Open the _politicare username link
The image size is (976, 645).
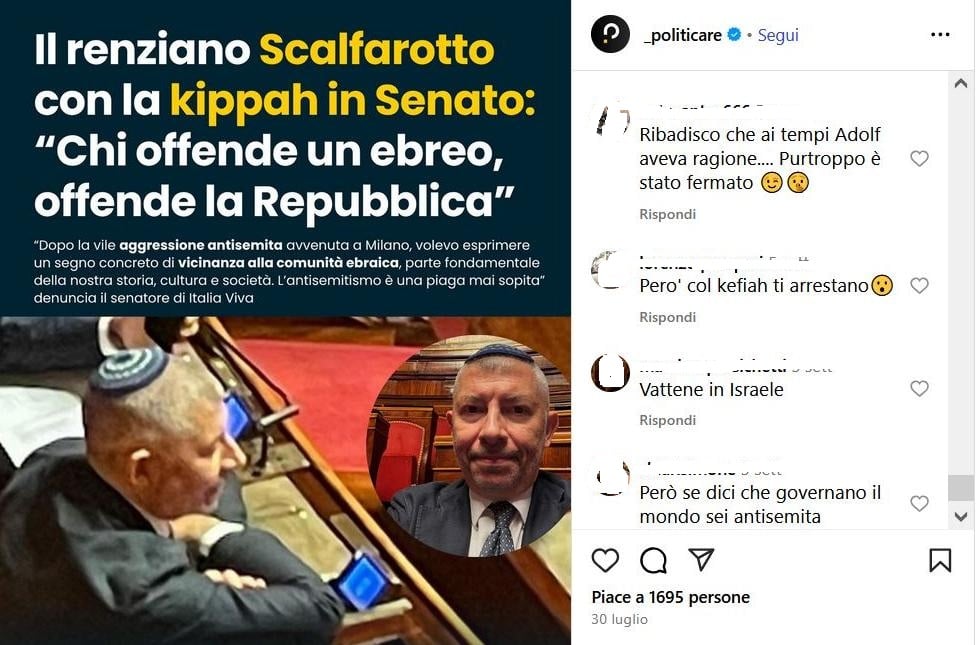[x=682, y=35]
